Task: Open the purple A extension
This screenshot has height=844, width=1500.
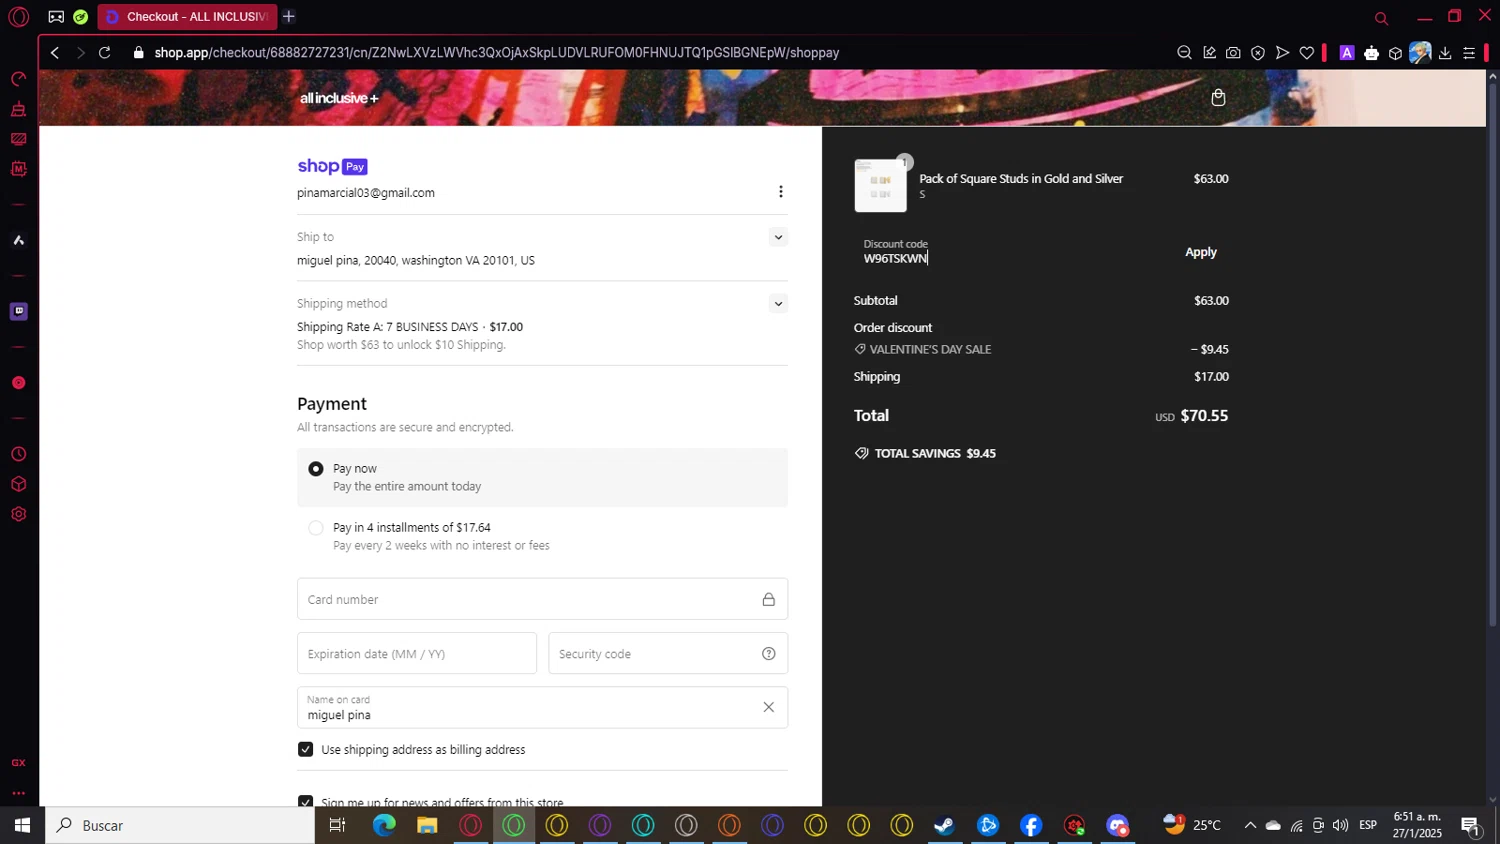Action: coord(1347,53)
